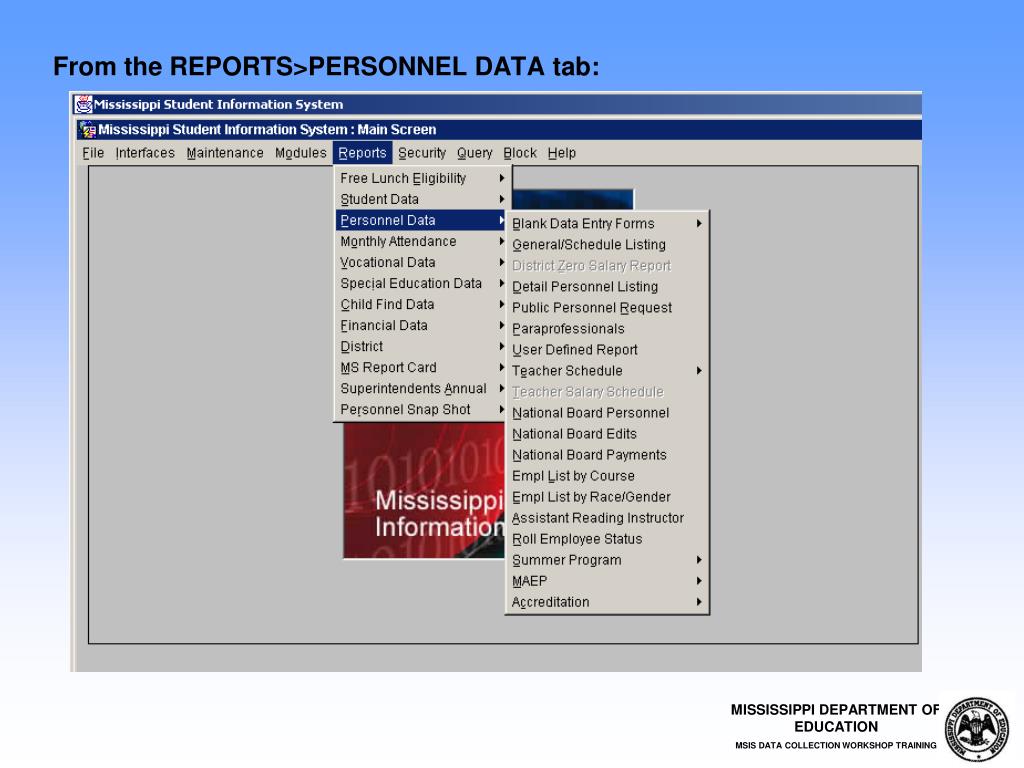1024x768 pixels.
Task: Open the Help menu
Action: pyautogui.click(x=562, y=153)
